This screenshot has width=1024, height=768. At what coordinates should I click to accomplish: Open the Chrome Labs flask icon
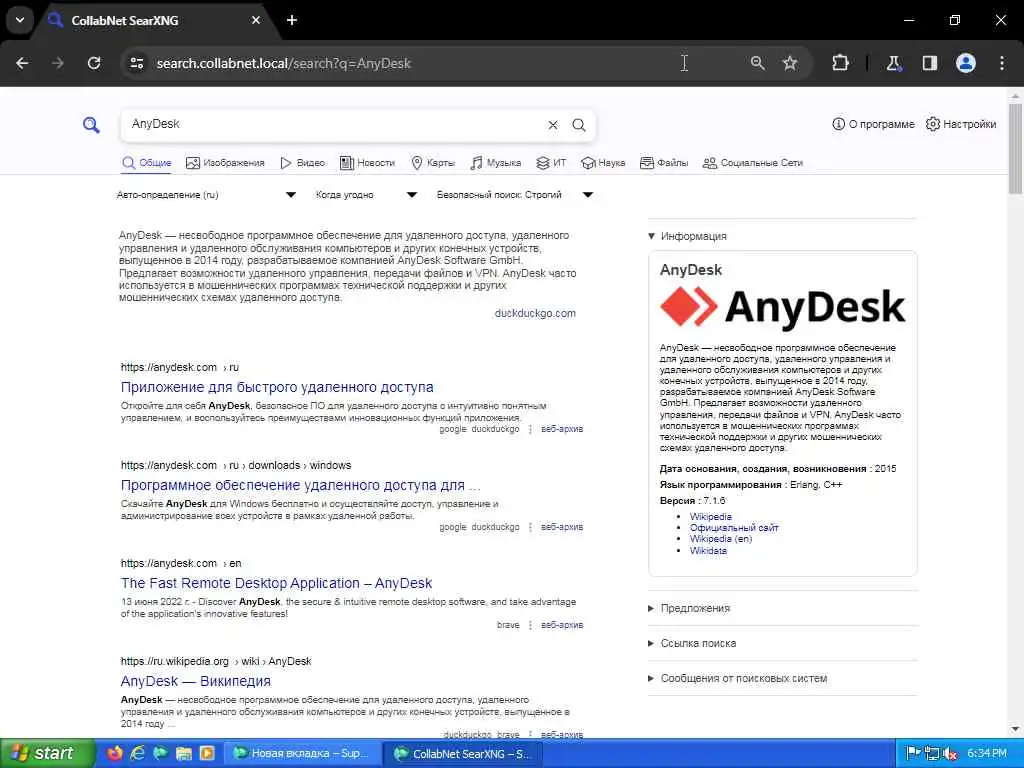(x=893, y=63)
